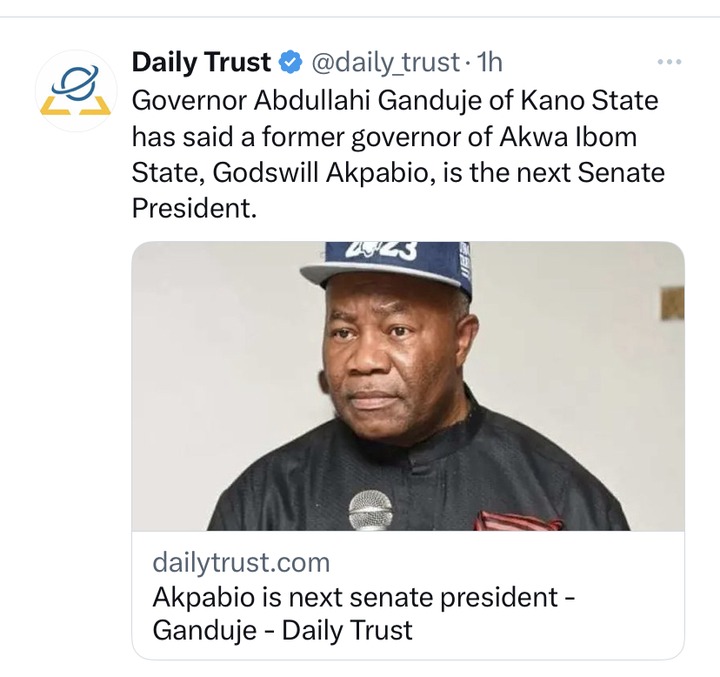Click the Daily Trust display name
The height and width of the screenshot is (677, 720).
point(201,63)
